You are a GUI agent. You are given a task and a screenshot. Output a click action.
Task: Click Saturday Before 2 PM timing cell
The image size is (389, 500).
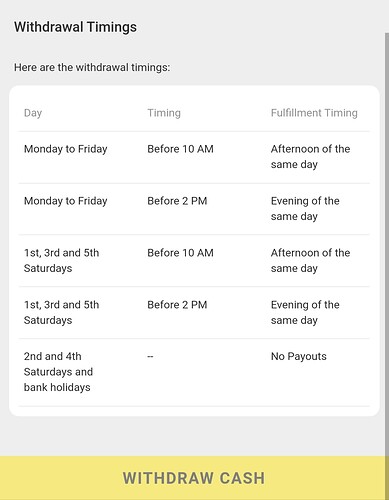[x=177, y=305]
